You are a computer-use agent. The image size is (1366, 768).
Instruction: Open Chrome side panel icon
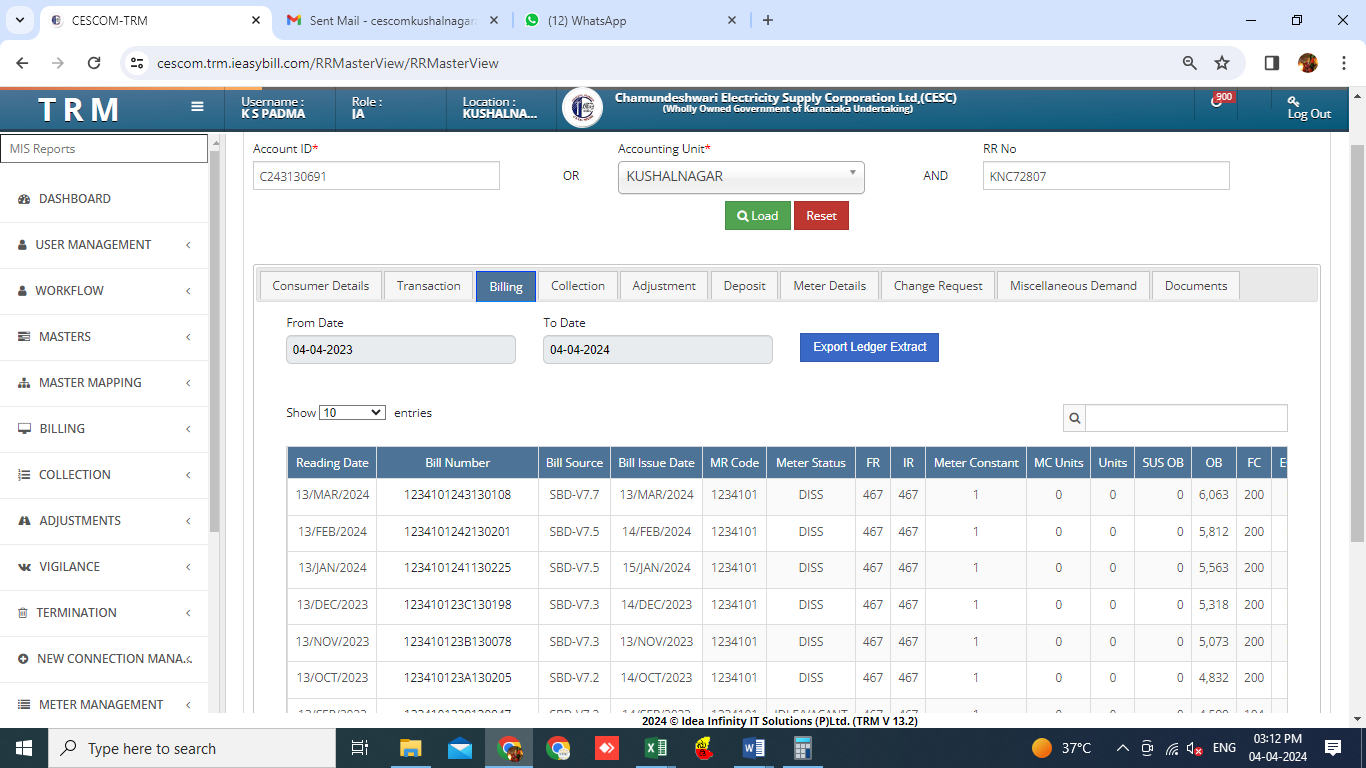tap(1272, 63)
